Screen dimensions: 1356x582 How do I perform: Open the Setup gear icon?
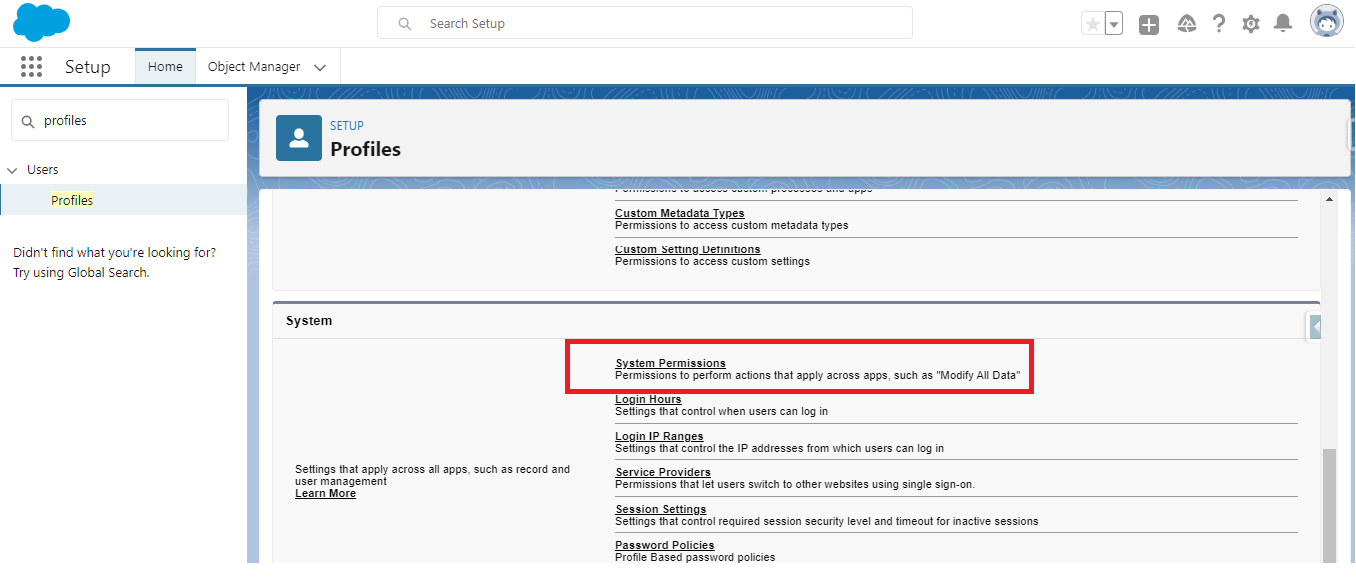(1251, 24)
